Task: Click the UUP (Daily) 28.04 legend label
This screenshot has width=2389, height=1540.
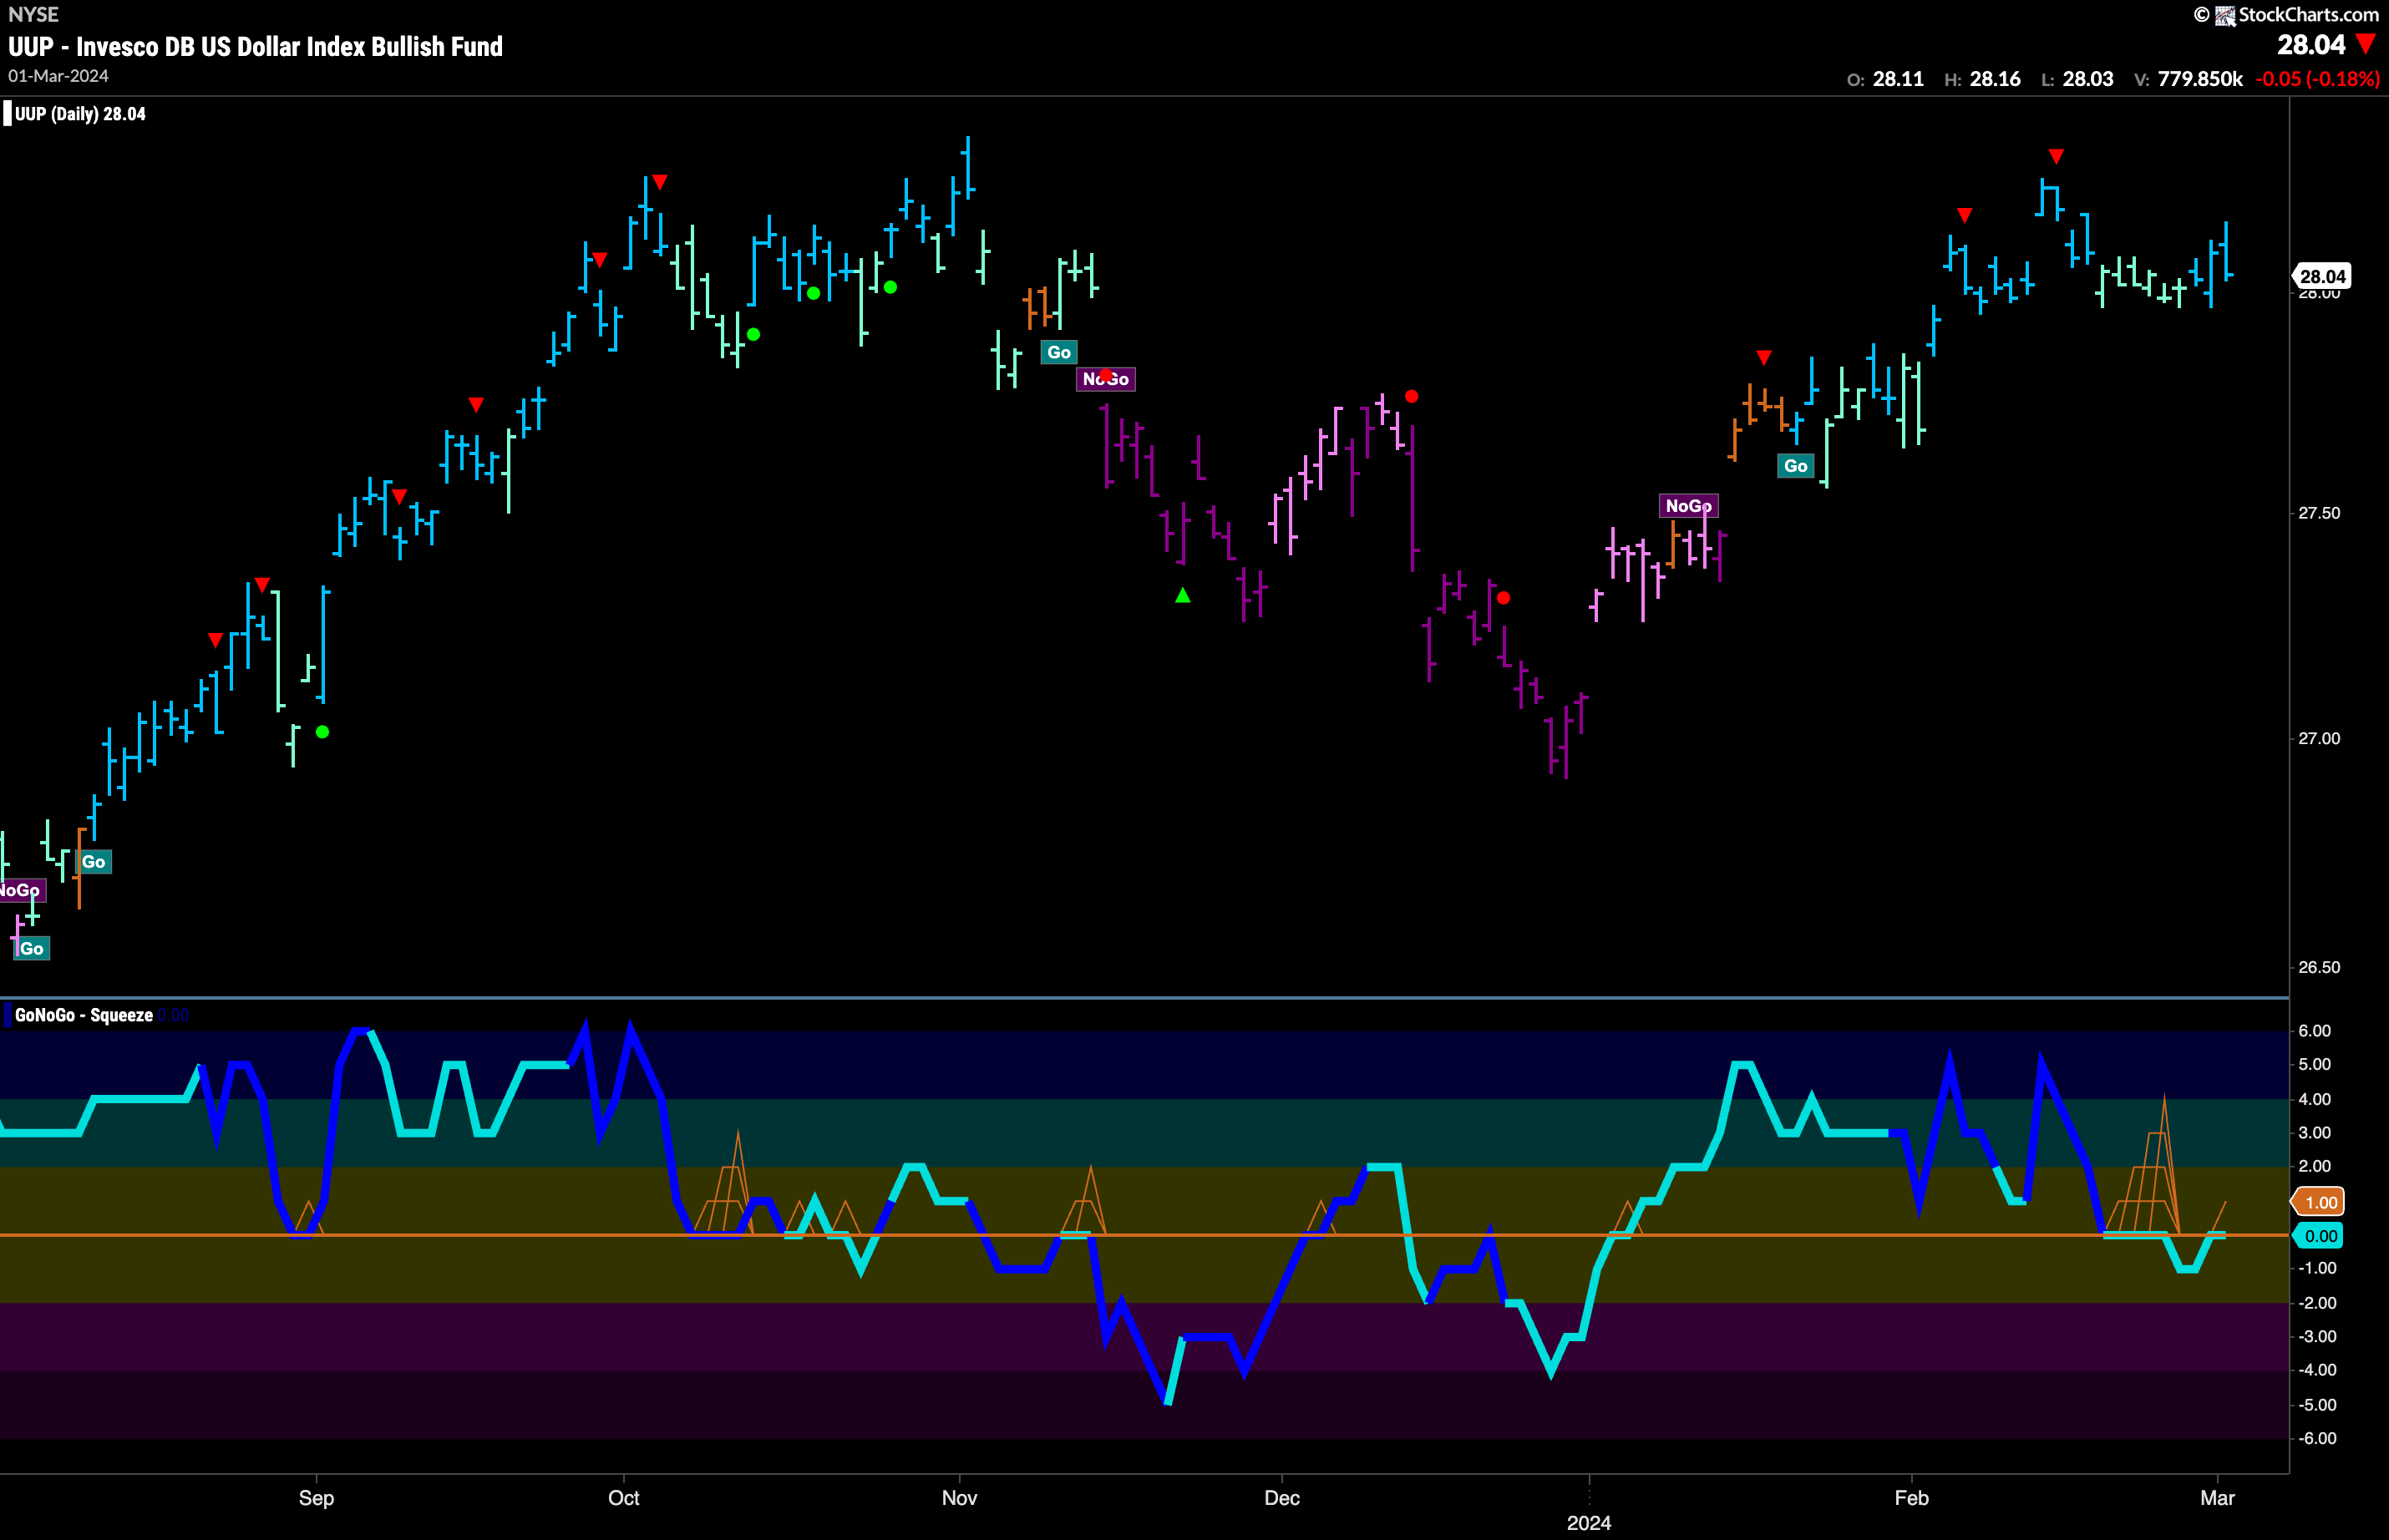Action: click(80, 114)
